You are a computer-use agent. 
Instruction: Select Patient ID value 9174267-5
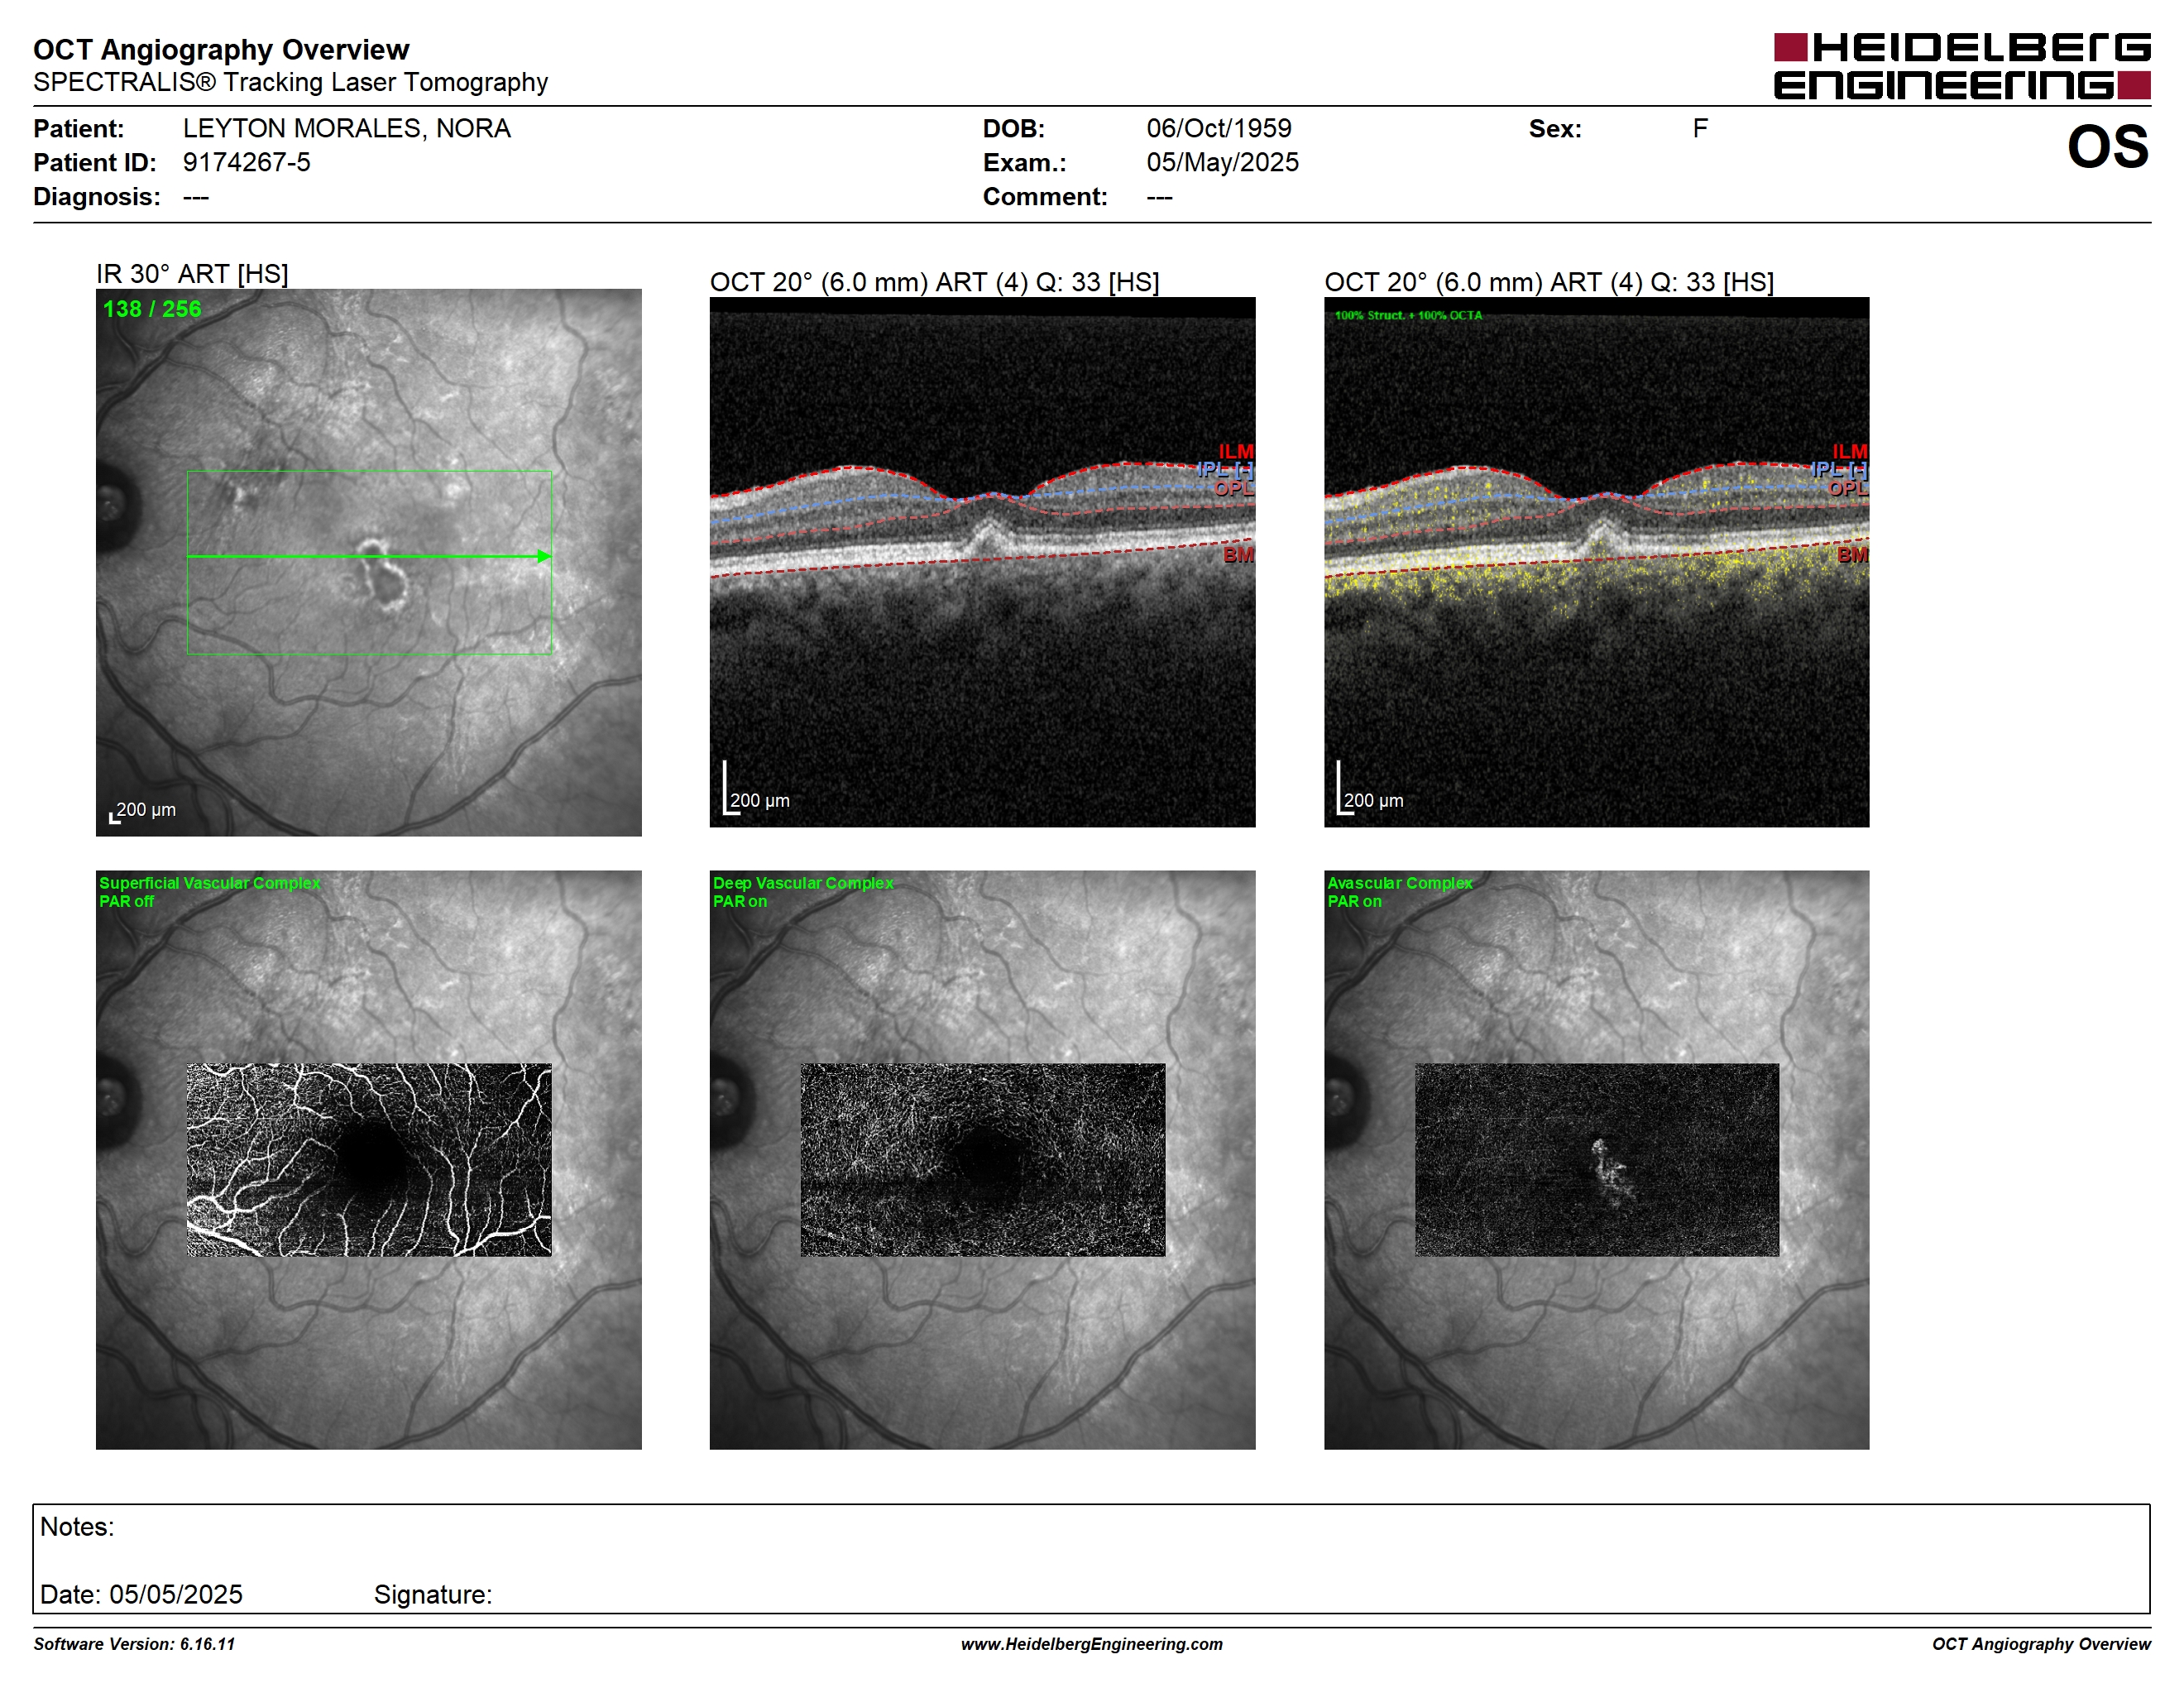(246, 162)
